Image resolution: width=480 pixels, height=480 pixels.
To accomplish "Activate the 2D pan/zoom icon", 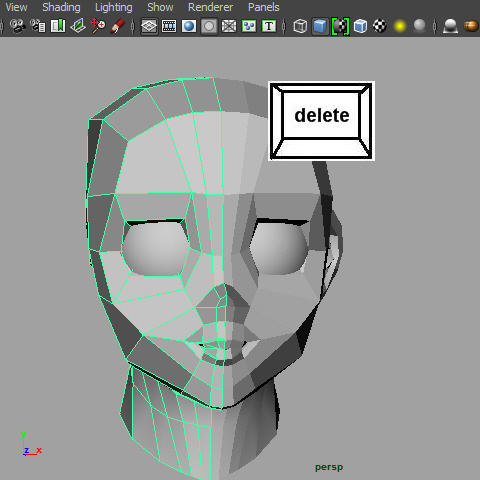I will 98,26.
